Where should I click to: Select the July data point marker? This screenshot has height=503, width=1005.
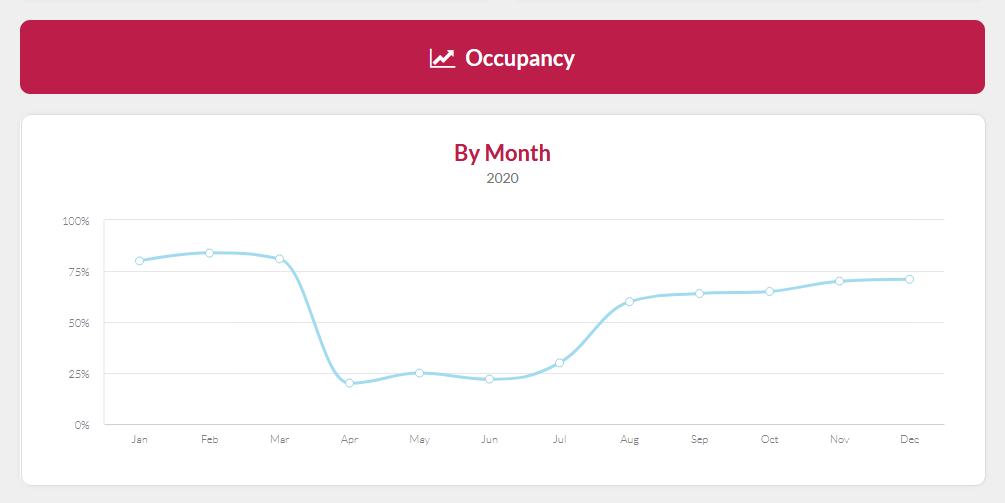(x=559, y=363)
